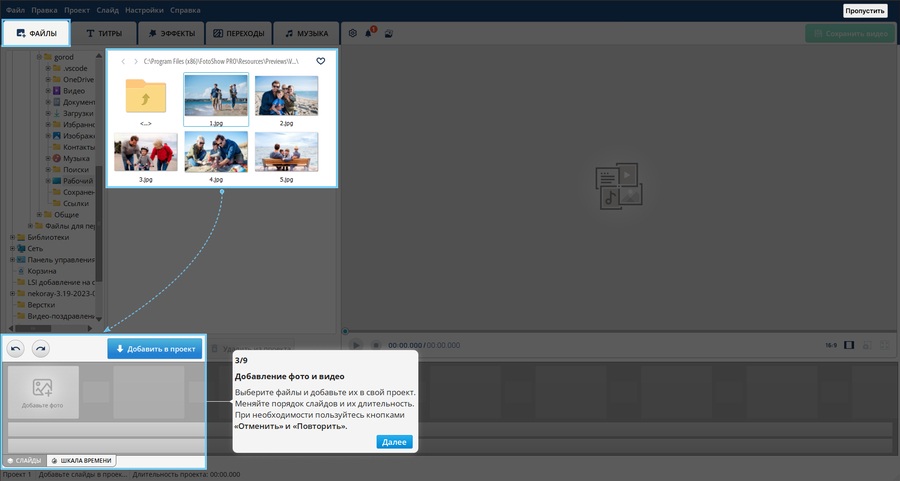Click Пропустить to skip the tutorial
The height and width of the screenshot is (481, 900).
864,11
